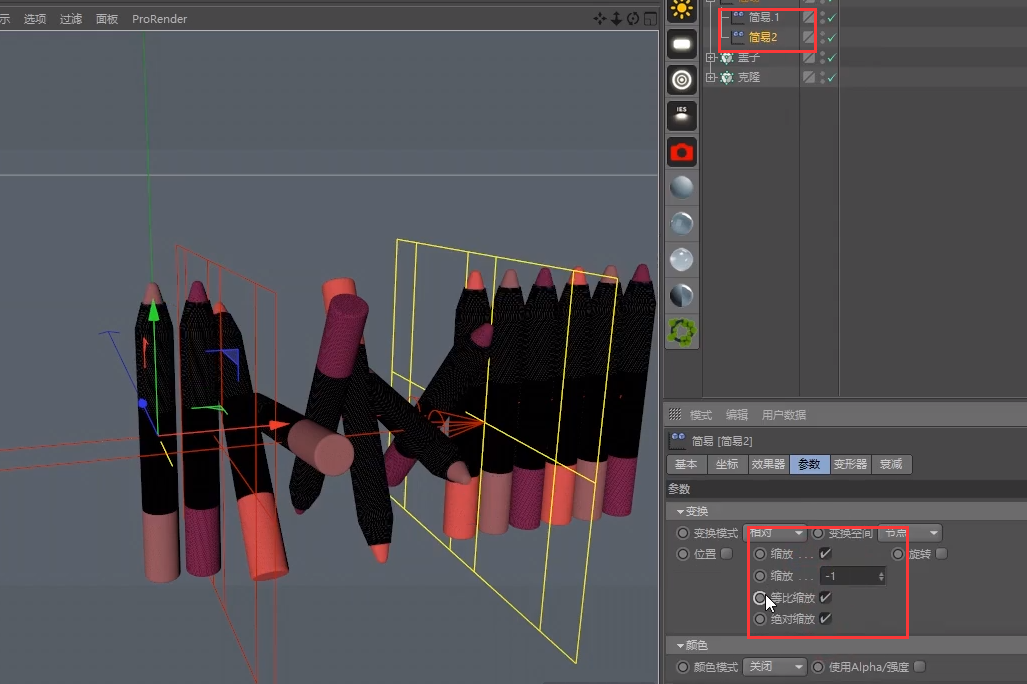
Task: Click the half-shaded sphere icon above the green wreath
Action: click(681, 295)
